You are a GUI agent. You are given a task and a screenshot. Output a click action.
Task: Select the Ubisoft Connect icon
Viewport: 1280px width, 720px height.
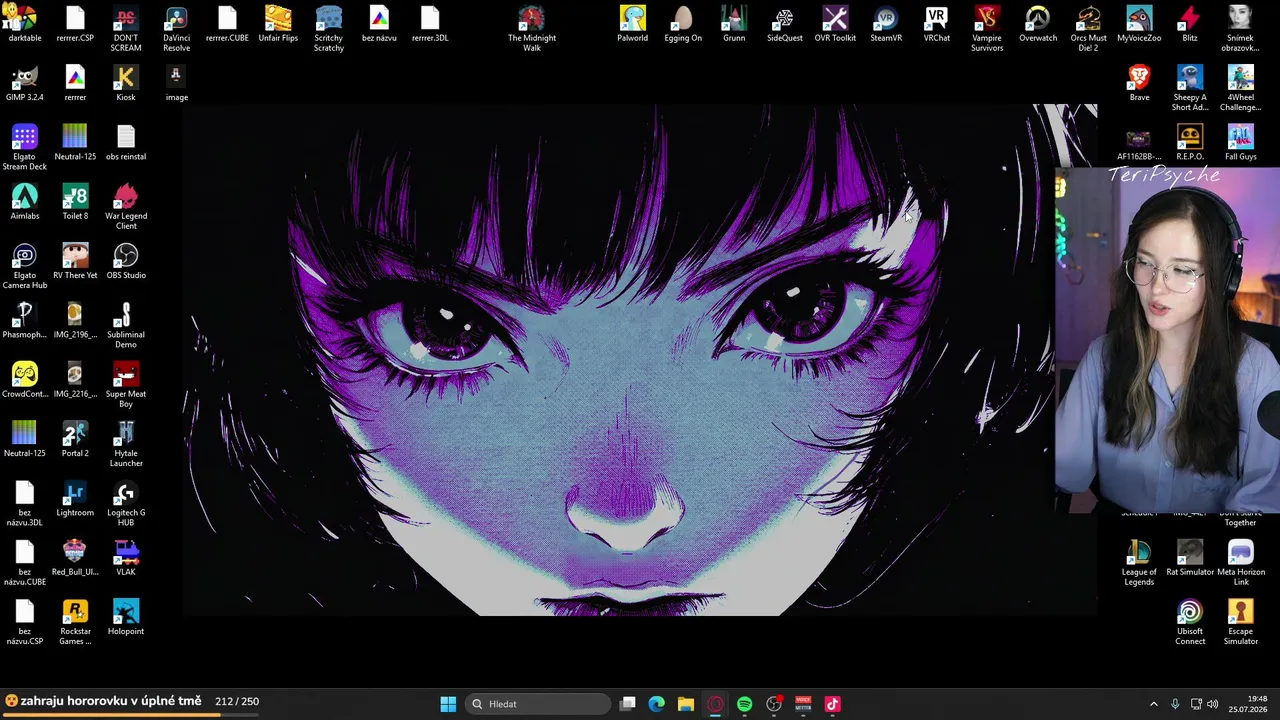1190,623
